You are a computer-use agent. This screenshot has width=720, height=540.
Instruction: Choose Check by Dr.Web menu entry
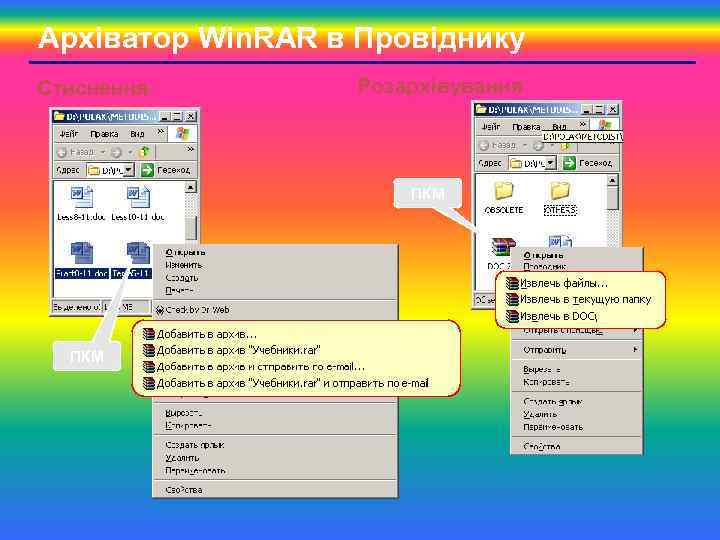[x=275, y=310]
